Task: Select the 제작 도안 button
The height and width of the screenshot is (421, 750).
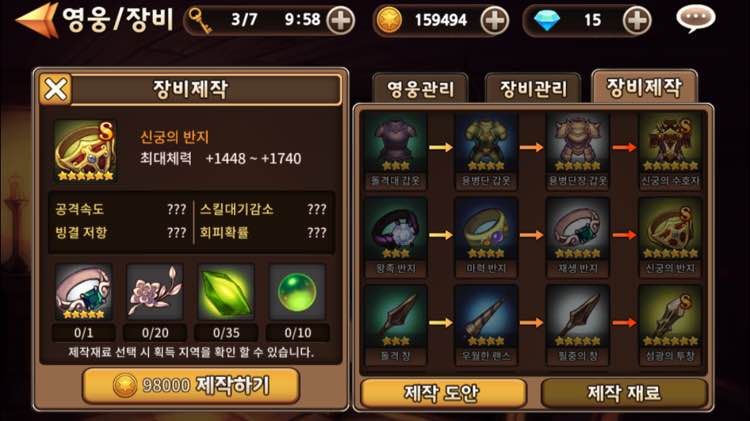Action: tap(443, 393)
